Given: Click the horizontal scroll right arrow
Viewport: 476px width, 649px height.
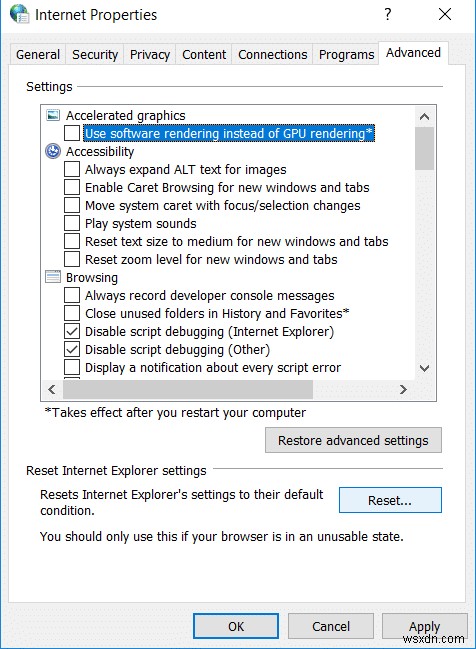Looking at the screenshot, I should 403,389.
